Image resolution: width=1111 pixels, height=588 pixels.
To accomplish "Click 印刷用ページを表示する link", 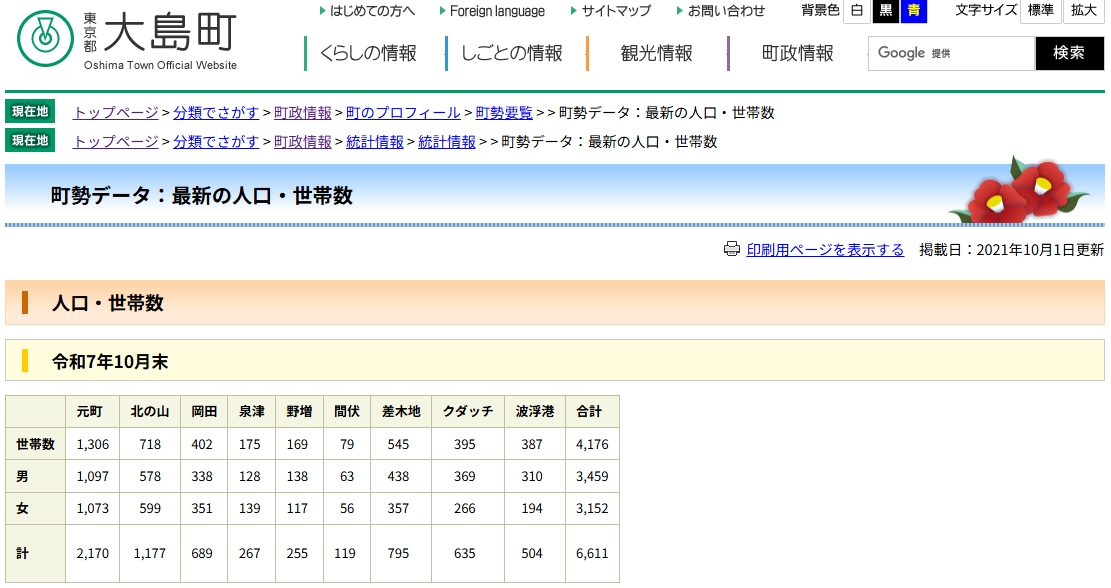I will 825,250.
